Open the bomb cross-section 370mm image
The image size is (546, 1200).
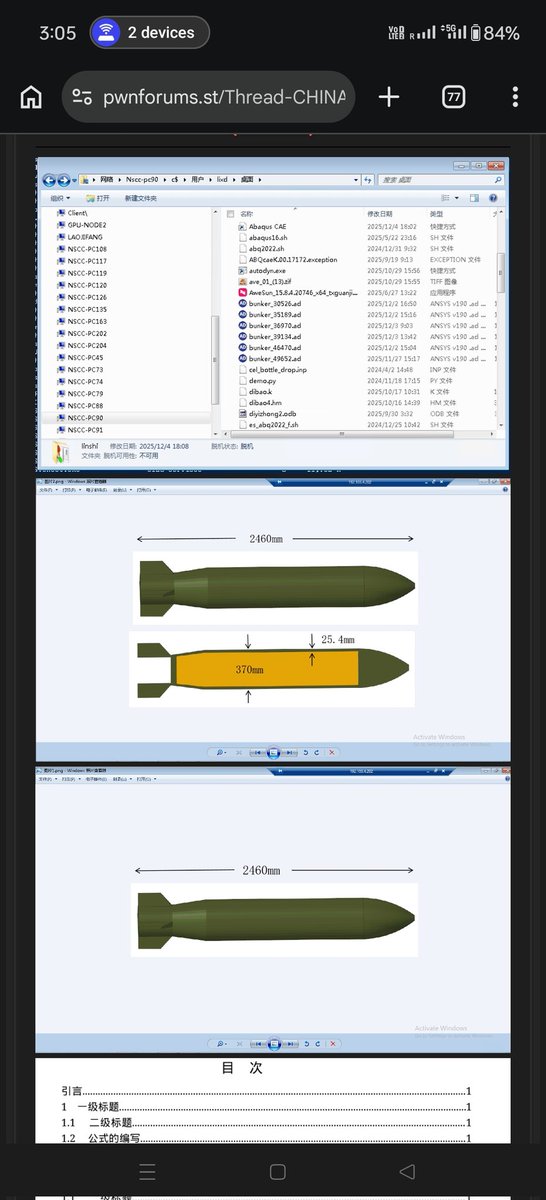(273, 669)
